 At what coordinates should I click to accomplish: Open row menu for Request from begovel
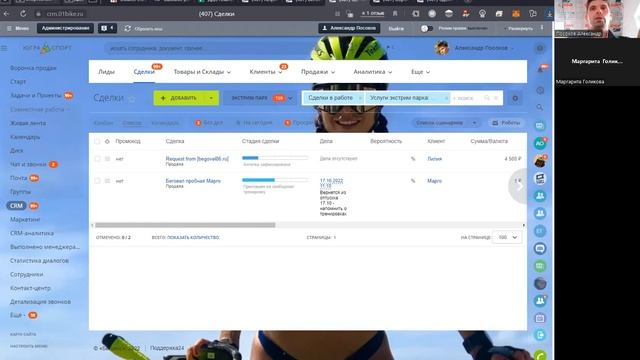[x=107, y=159]
